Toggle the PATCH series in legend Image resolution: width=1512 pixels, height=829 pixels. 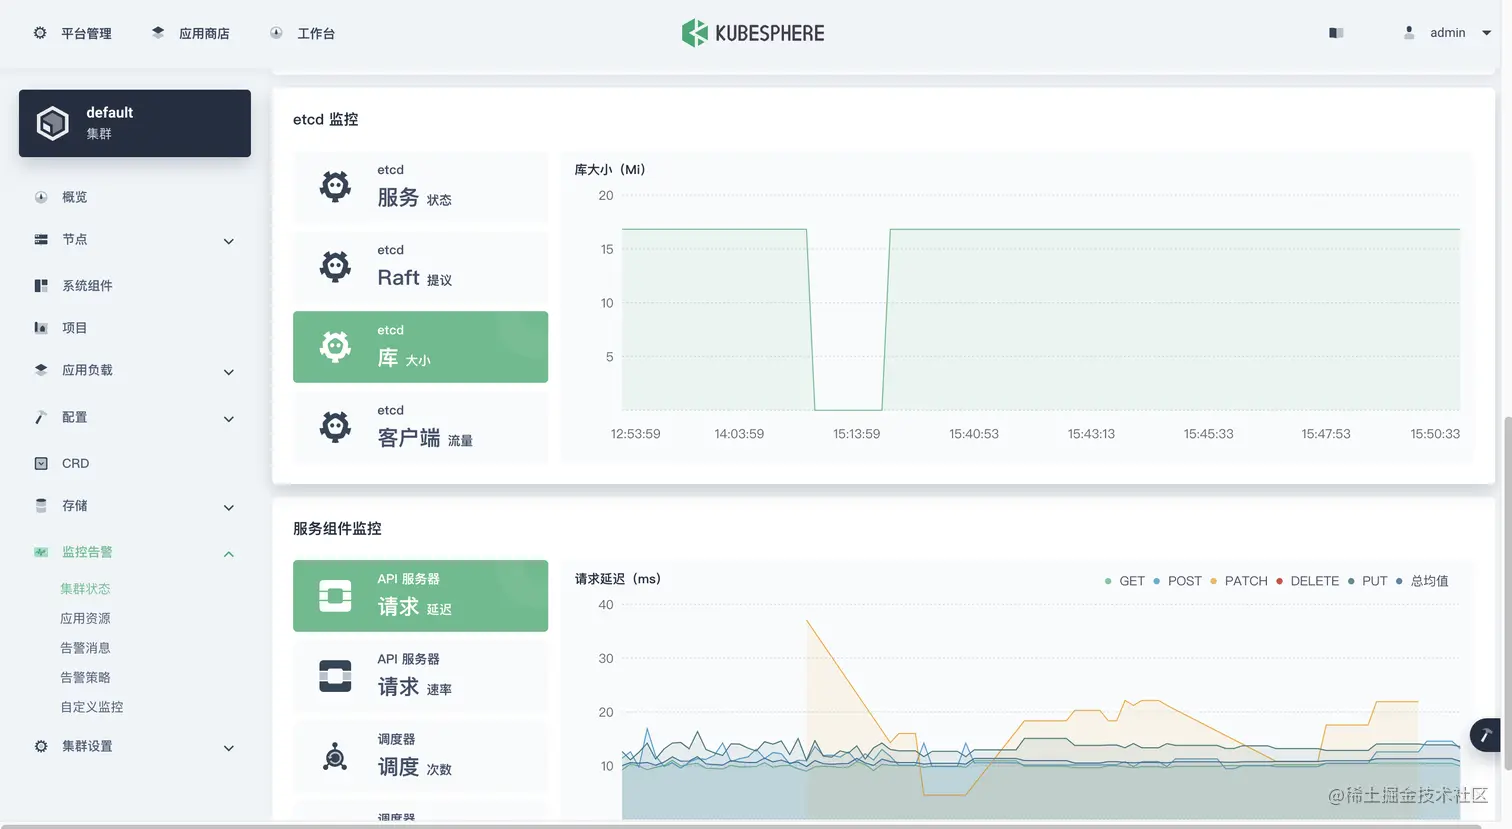[1238, 581]
